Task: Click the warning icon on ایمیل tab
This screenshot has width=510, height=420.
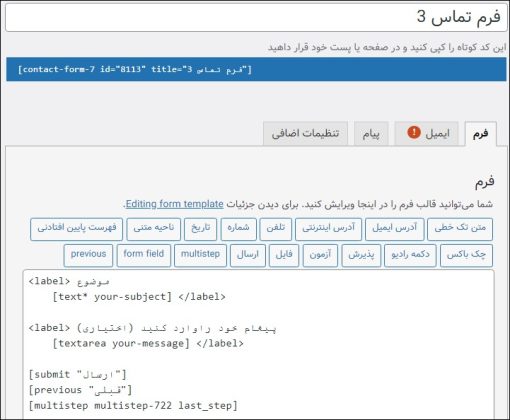Action: [x=414, y=132]
